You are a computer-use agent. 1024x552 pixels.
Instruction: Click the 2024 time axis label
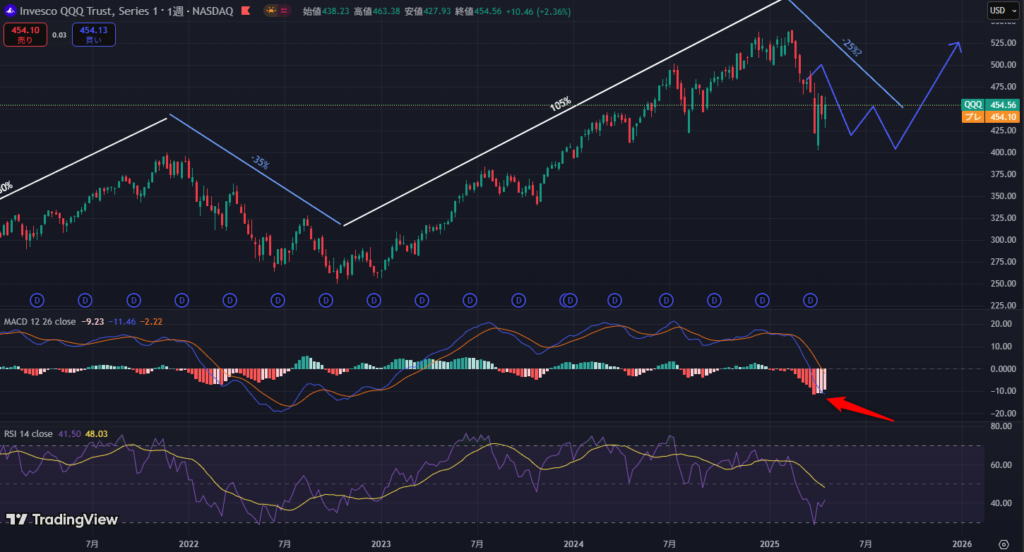573,544
